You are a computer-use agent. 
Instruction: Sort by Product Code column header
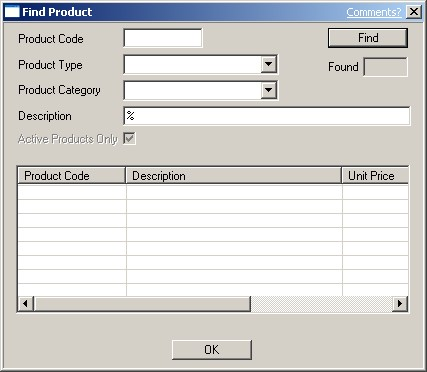pyautogui.click(x=71, y=176)
